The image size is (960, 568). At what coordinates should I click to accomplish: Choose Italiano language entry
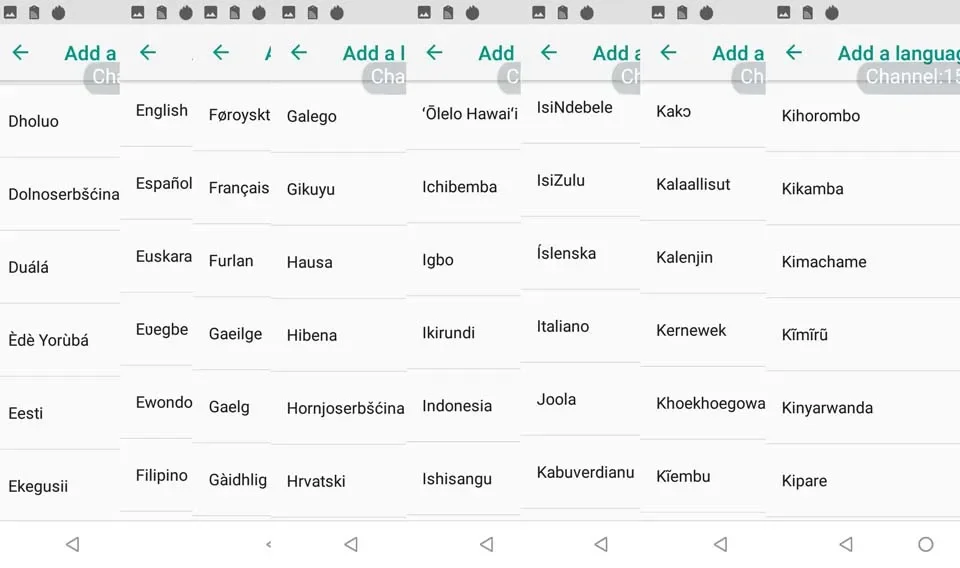(580, 326)
